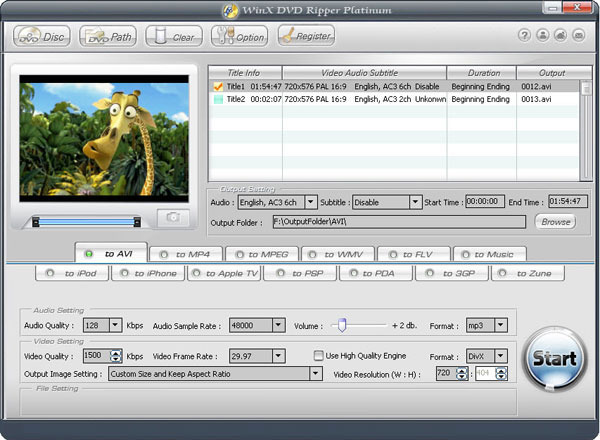
Task: Select the to FLV output tab
Action: point(414,254)
